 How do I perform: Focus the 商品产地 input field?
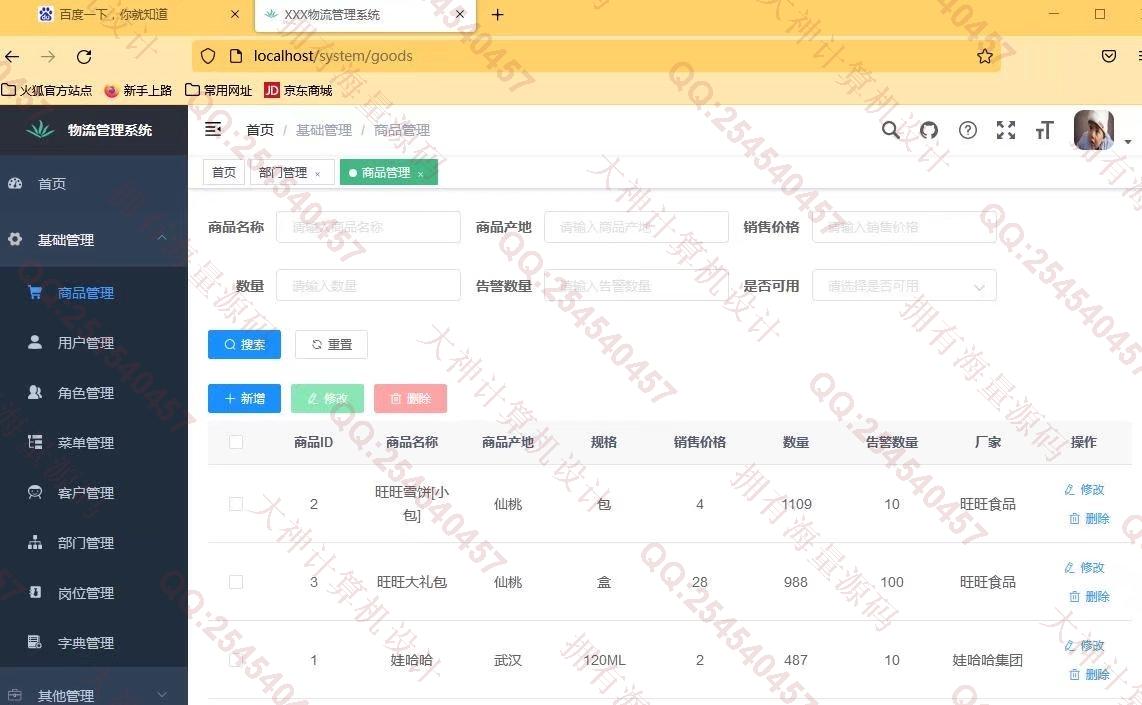click(636, 227)
